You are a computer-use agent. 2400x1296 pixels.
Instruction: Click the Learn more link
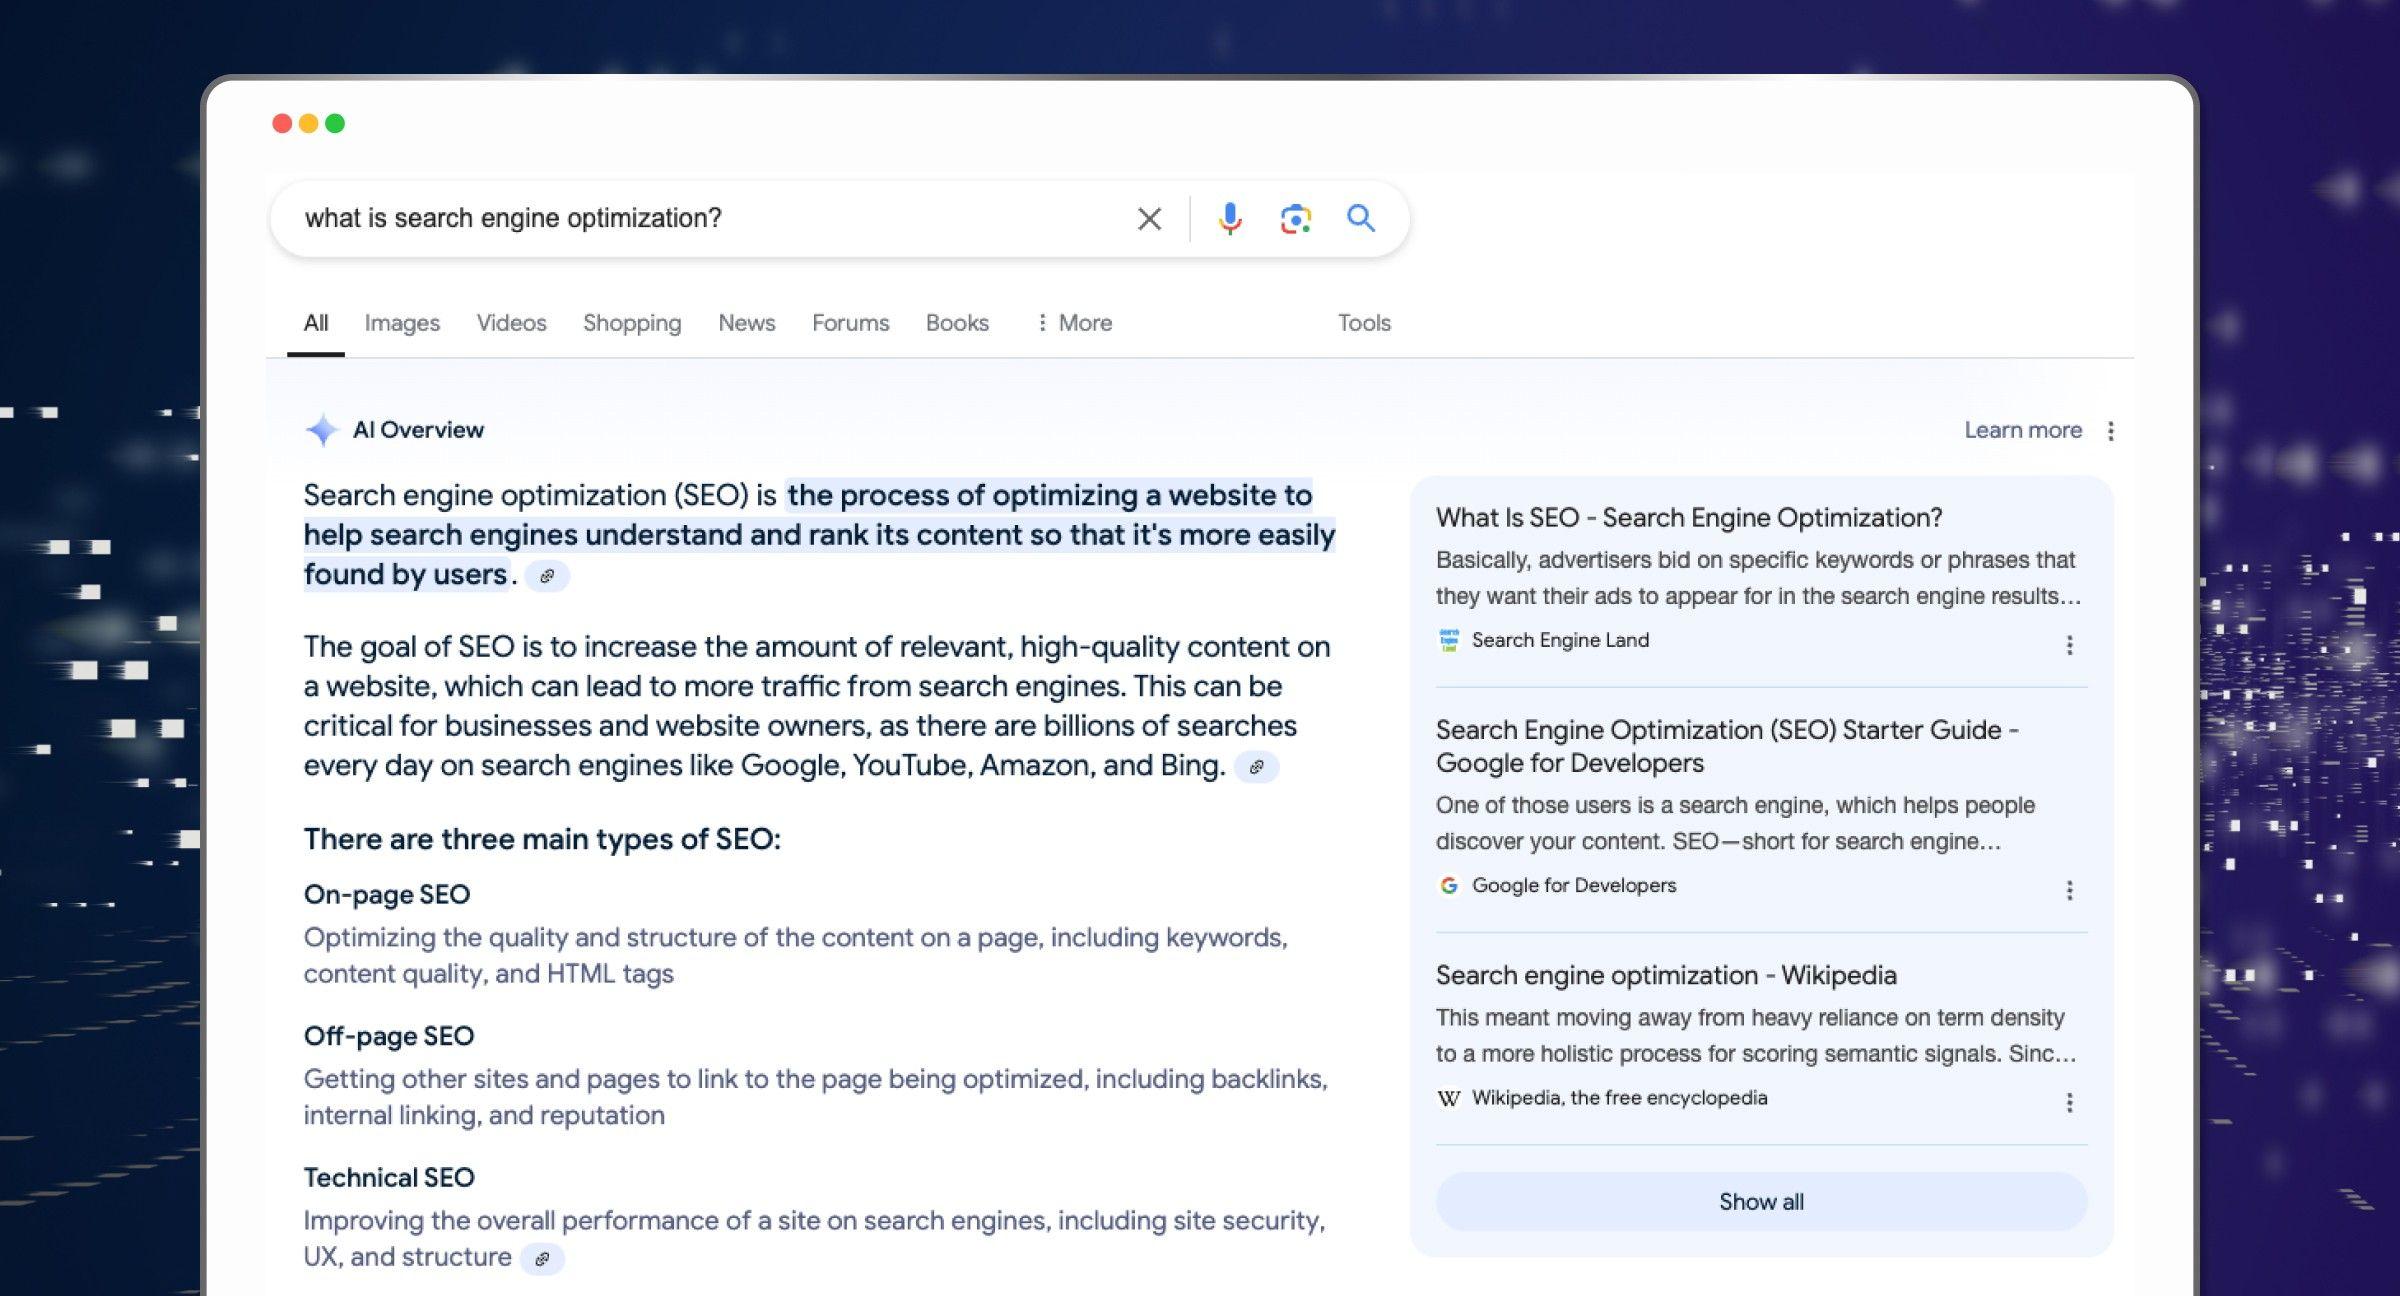(2022, 430)
